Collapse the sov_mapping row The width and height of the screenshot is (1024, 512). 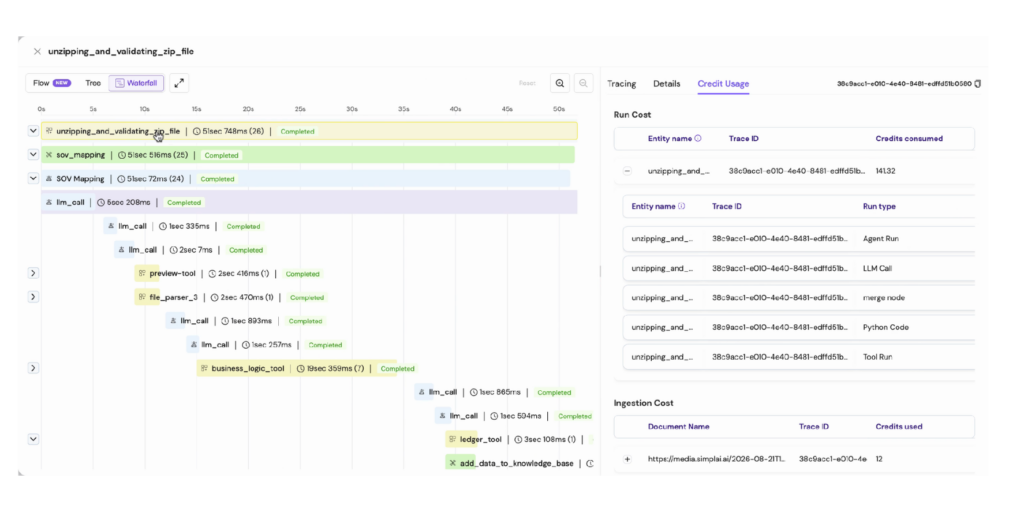[33, 155]
